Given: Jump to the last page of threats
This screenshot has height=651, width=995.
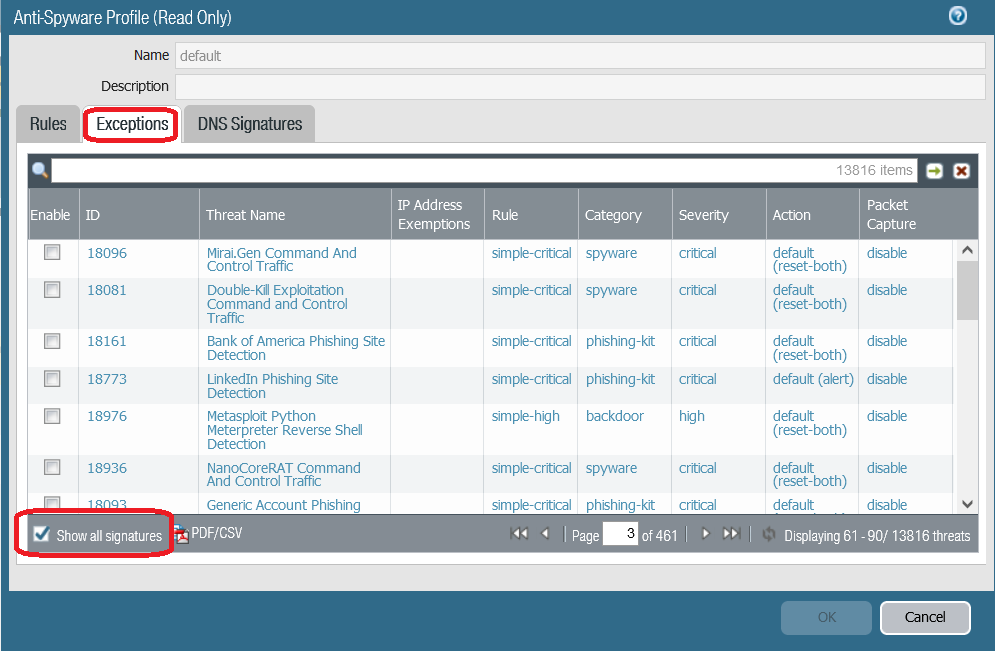Looking at the screenshot, I should tap(731, 534).
